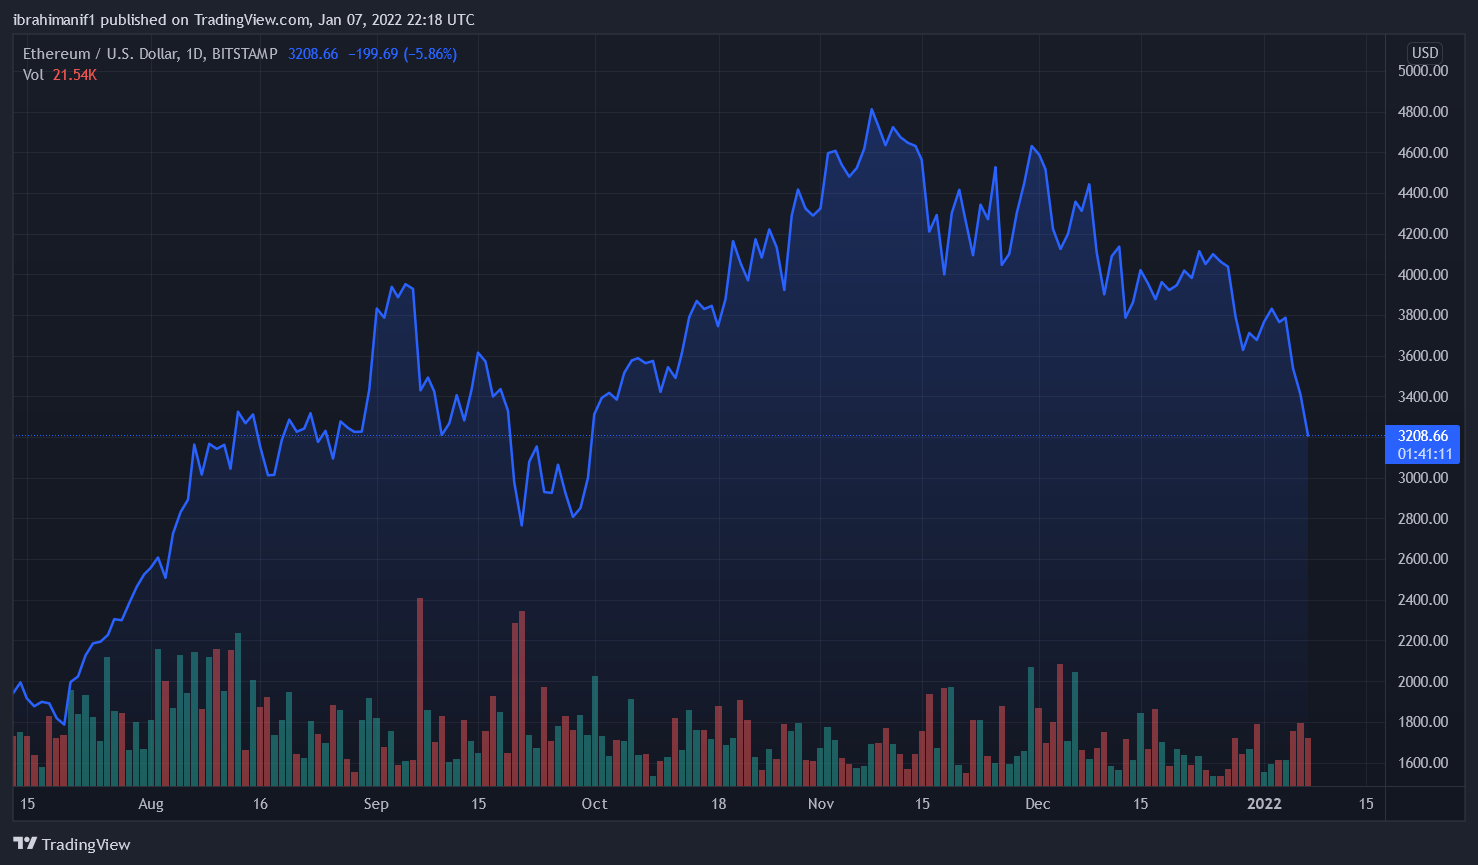Click the blue 3208.66 current price tag on axis
Viewport: 1478px width, 865px height.
tap(1422, 436)
